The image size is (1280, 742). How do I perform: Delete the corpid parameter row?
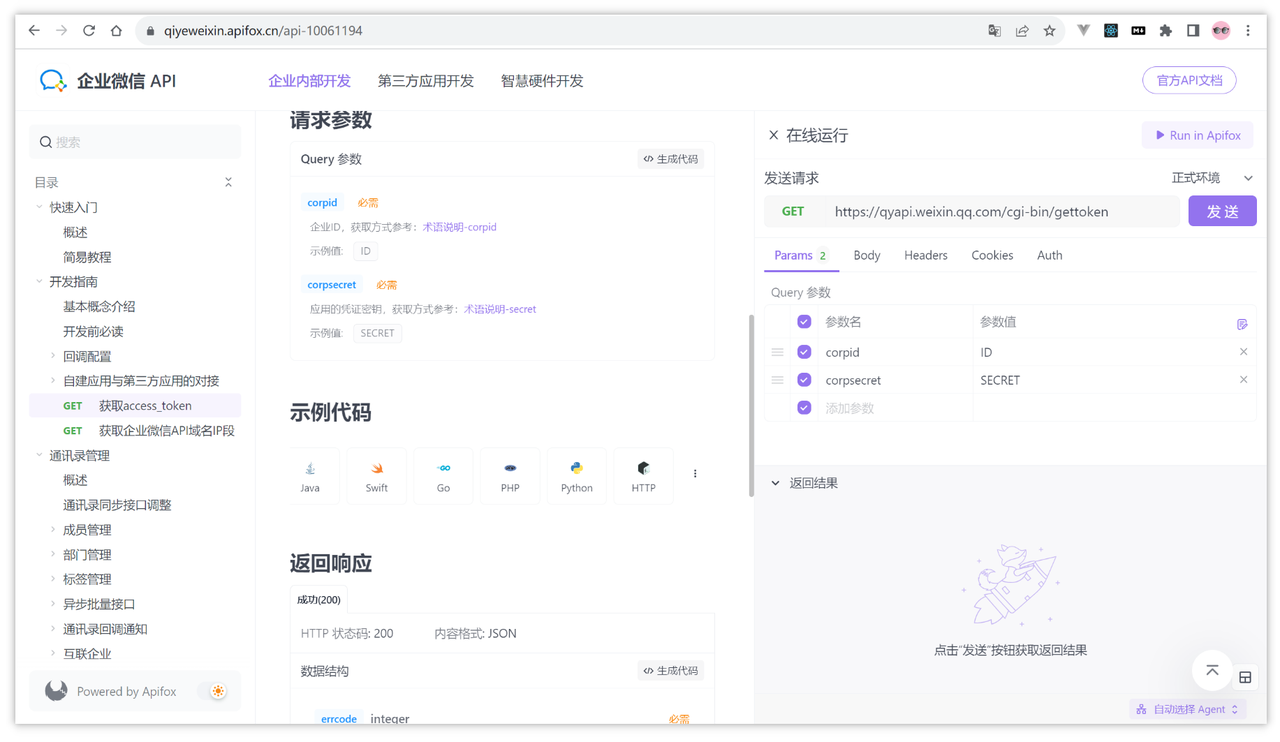1243,352
